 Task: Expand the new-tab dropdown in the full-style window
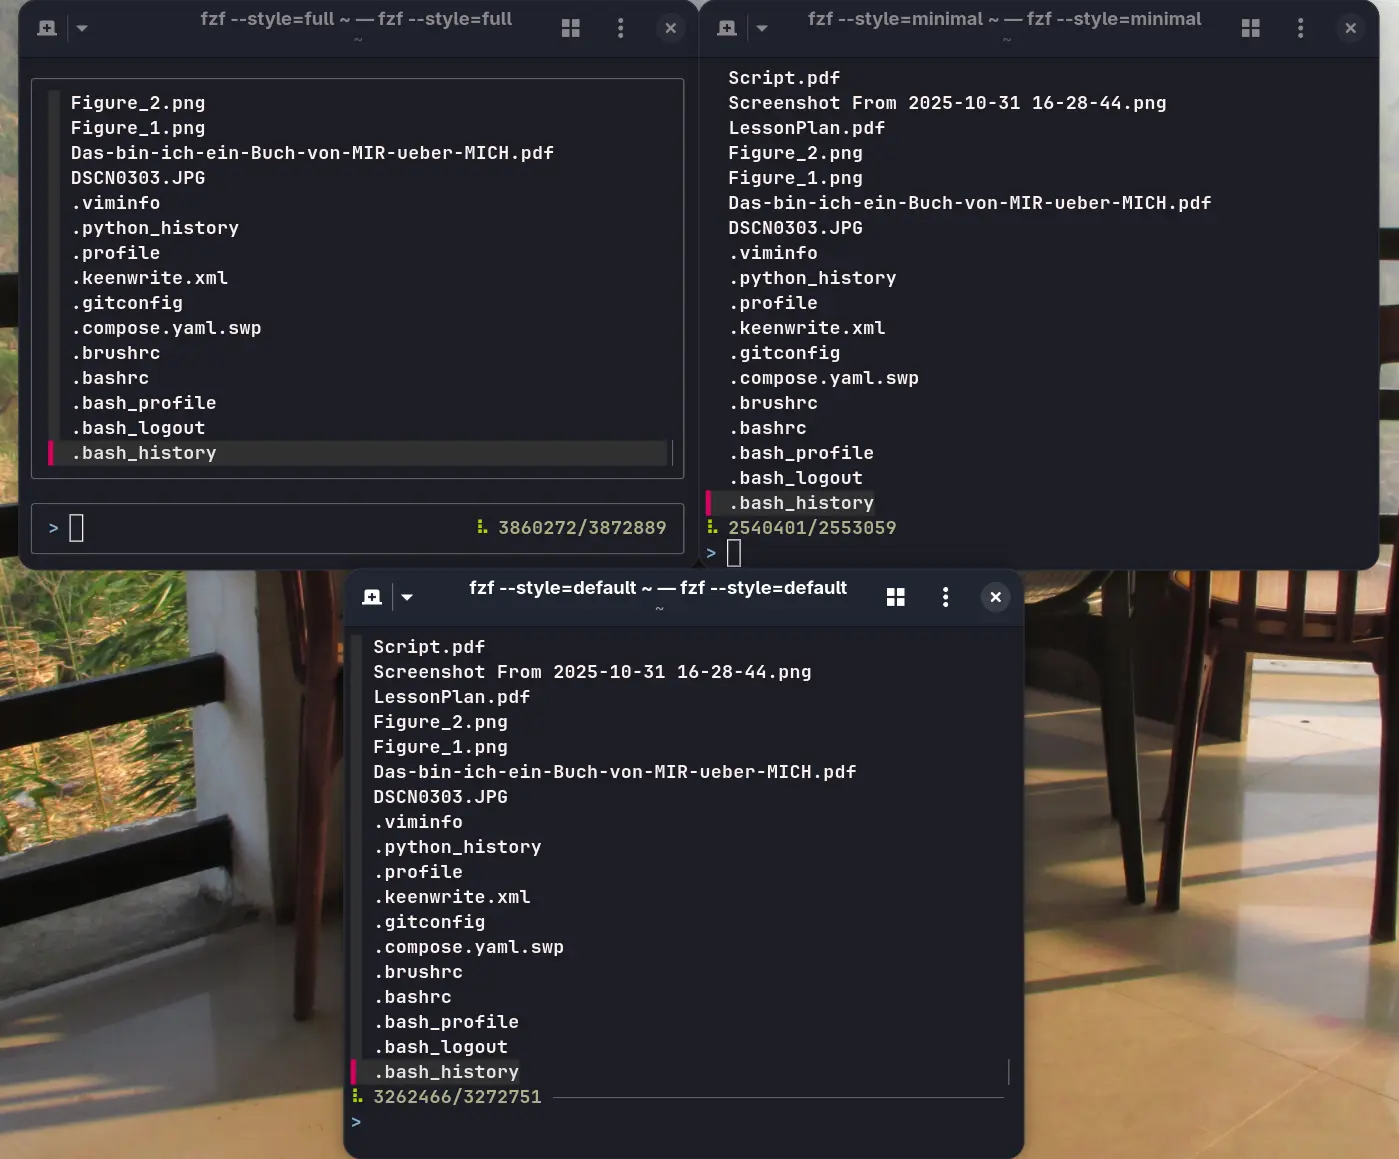tap(81, 27)
